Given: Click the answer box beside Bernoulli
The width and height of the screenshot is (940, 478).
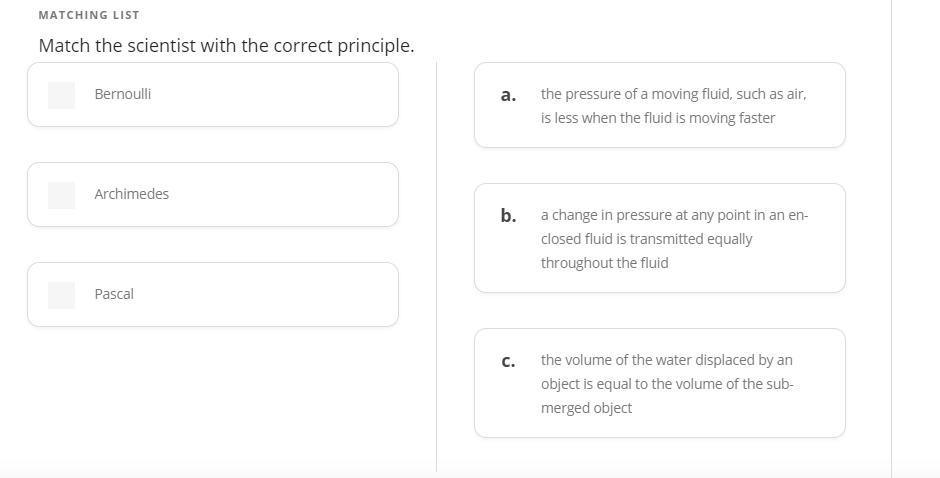Looking at the screenshot, I should click(x=62, y=95).
